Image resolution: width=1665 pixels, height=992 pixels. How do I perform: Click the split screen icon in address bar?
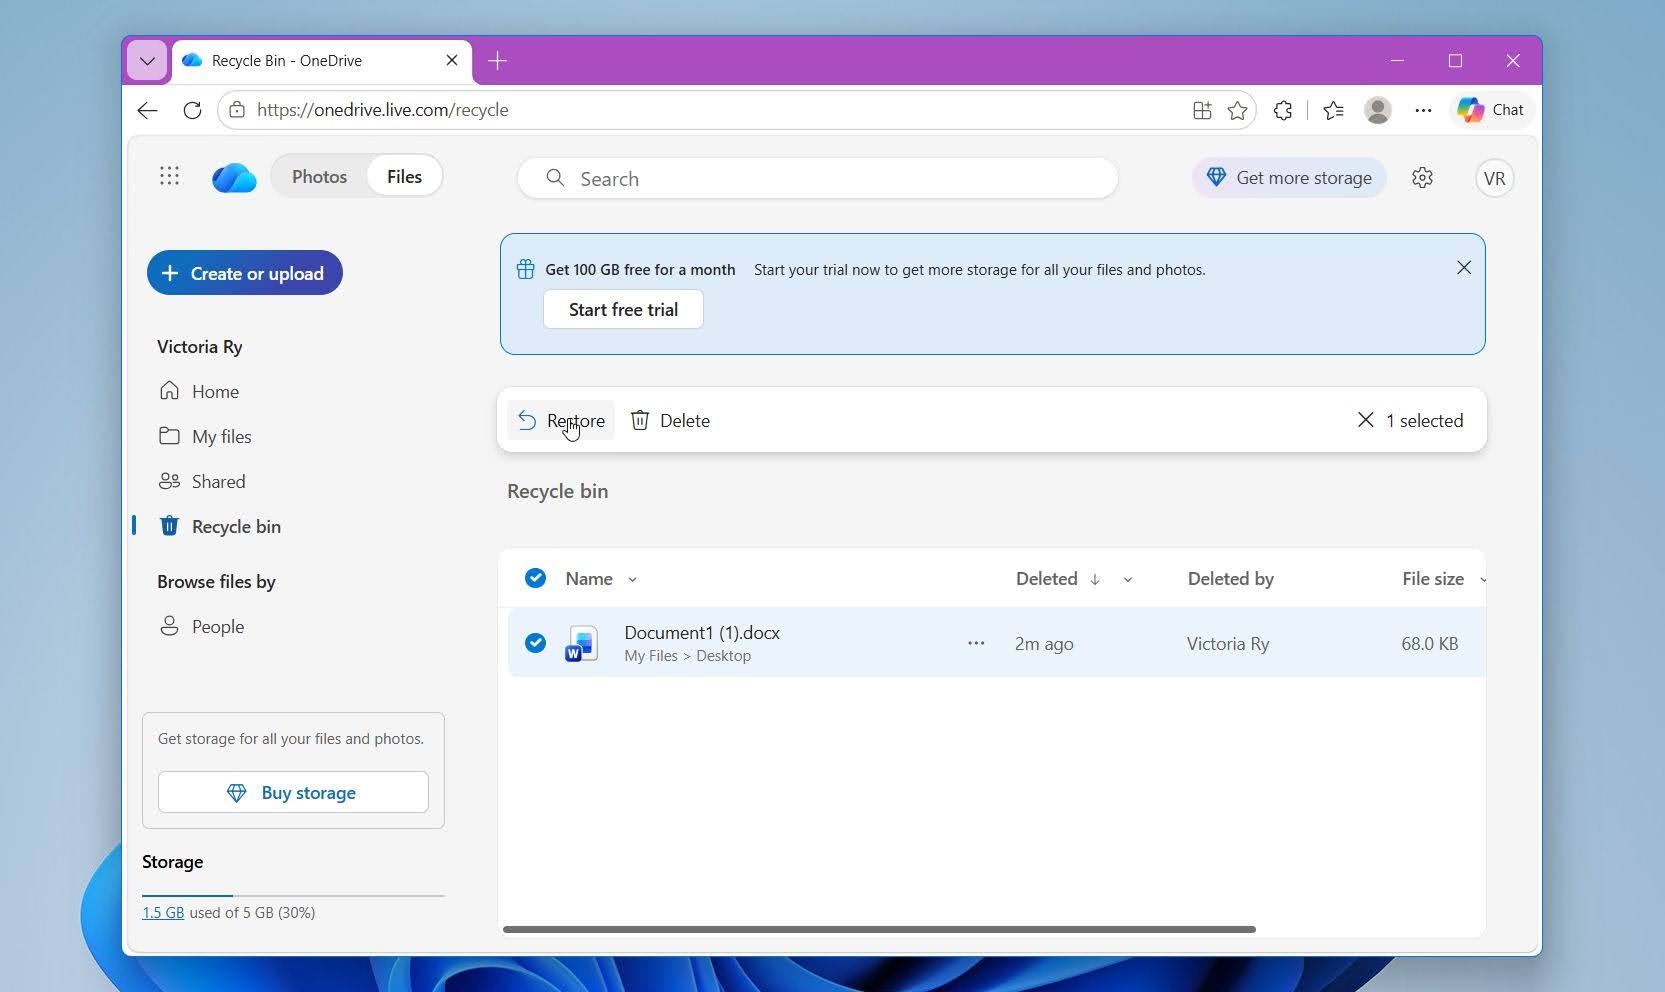[1202, 110]
